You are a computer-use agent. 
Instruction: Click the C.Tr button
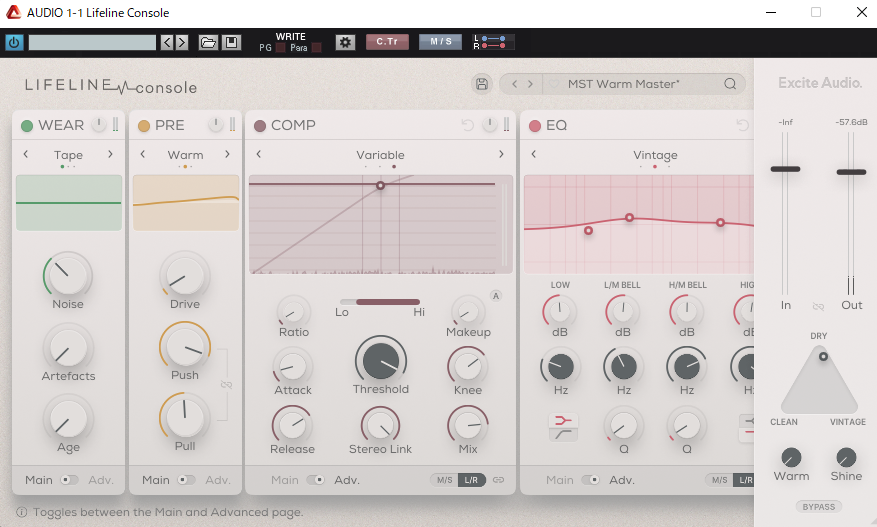click(x=387, y=42)
